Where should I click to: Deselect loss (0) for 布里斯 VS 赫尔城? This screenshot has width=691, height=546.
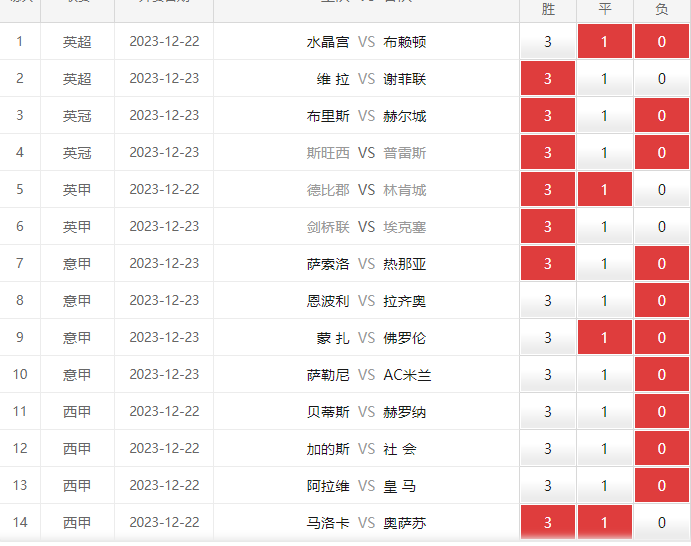tap(661, 115)
